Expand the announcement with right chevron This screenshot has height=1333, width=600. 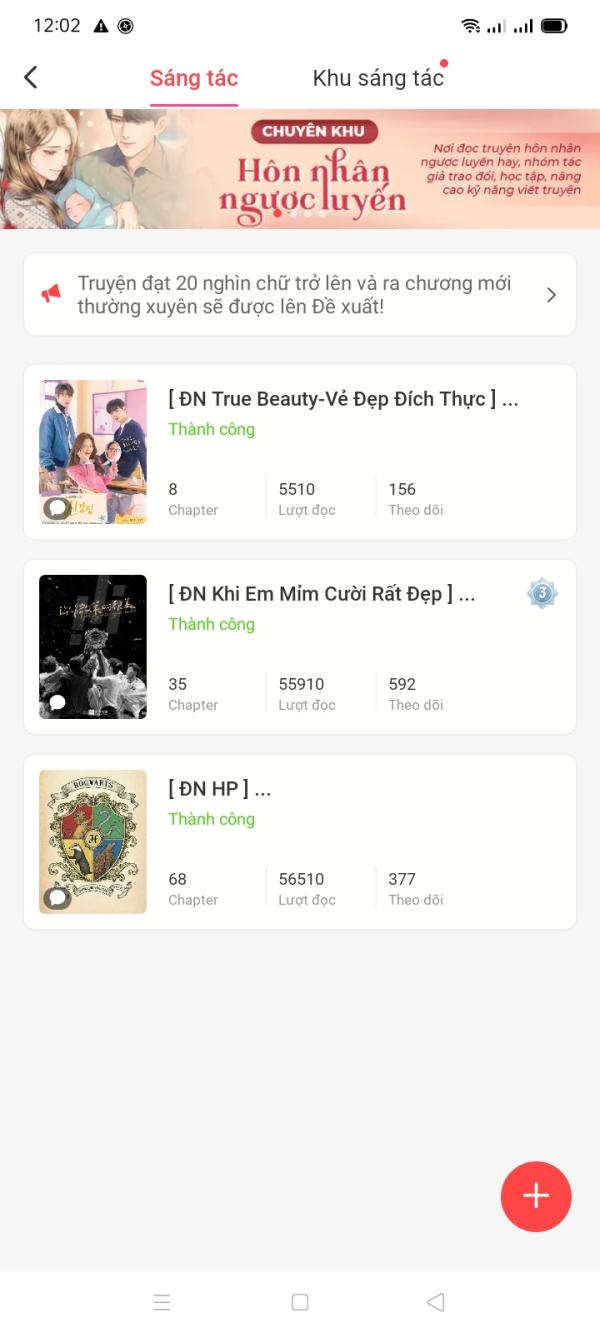coord(551,295)
